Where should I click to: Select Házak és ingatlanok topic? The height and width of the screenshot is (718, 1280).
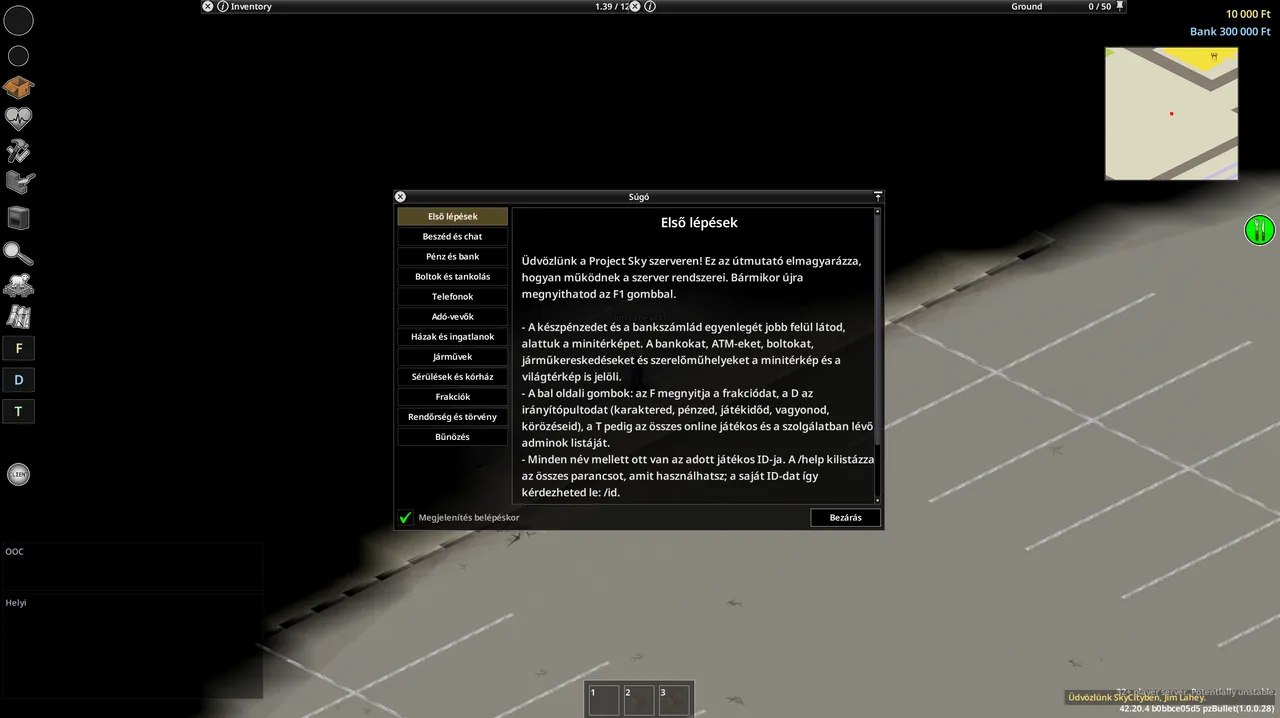(453, 337)
